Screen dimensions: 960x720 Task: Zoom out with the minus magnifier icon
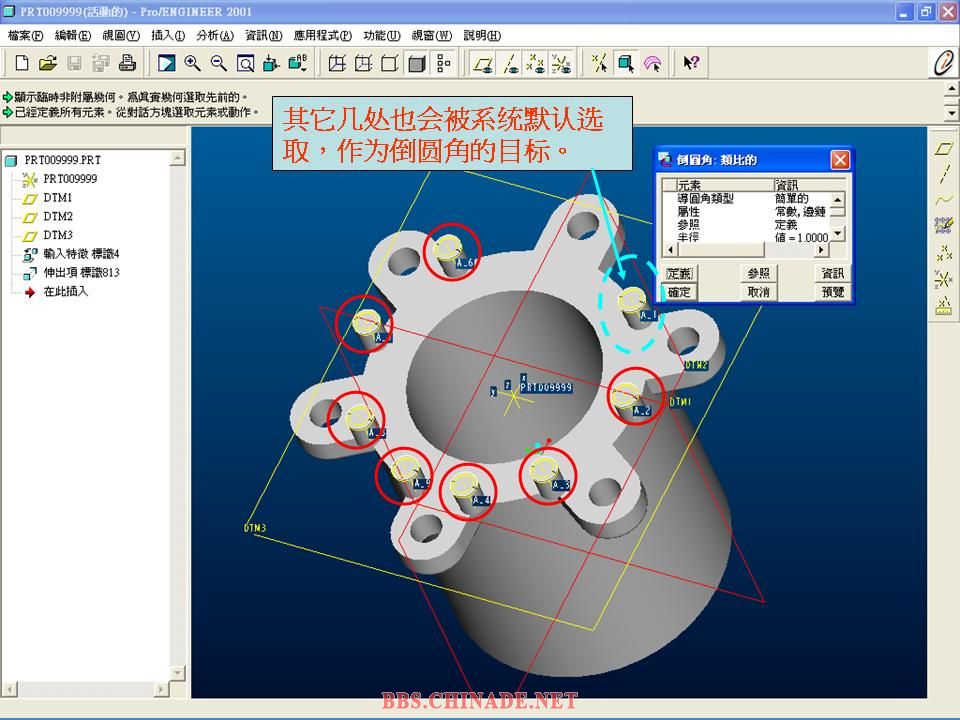pos(219,63)
